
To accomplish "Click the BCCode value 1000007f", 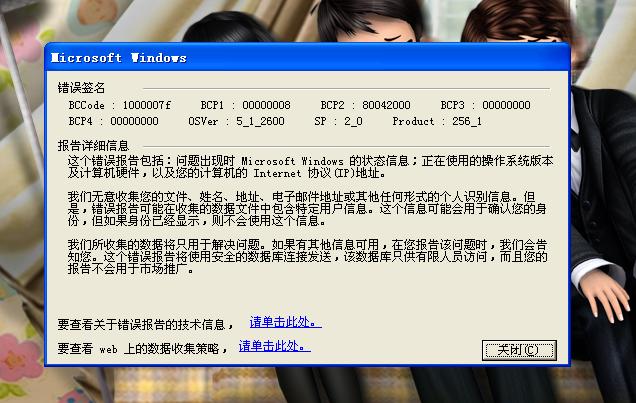I will click(x=147, y=105).
